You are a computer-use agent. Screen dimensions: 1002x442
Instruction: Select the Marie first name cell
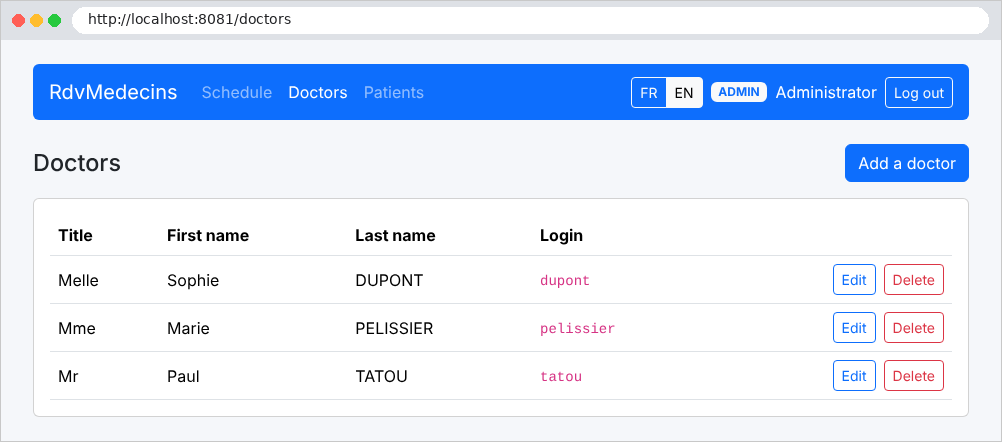pyautogui.click(x=188, y=328)
